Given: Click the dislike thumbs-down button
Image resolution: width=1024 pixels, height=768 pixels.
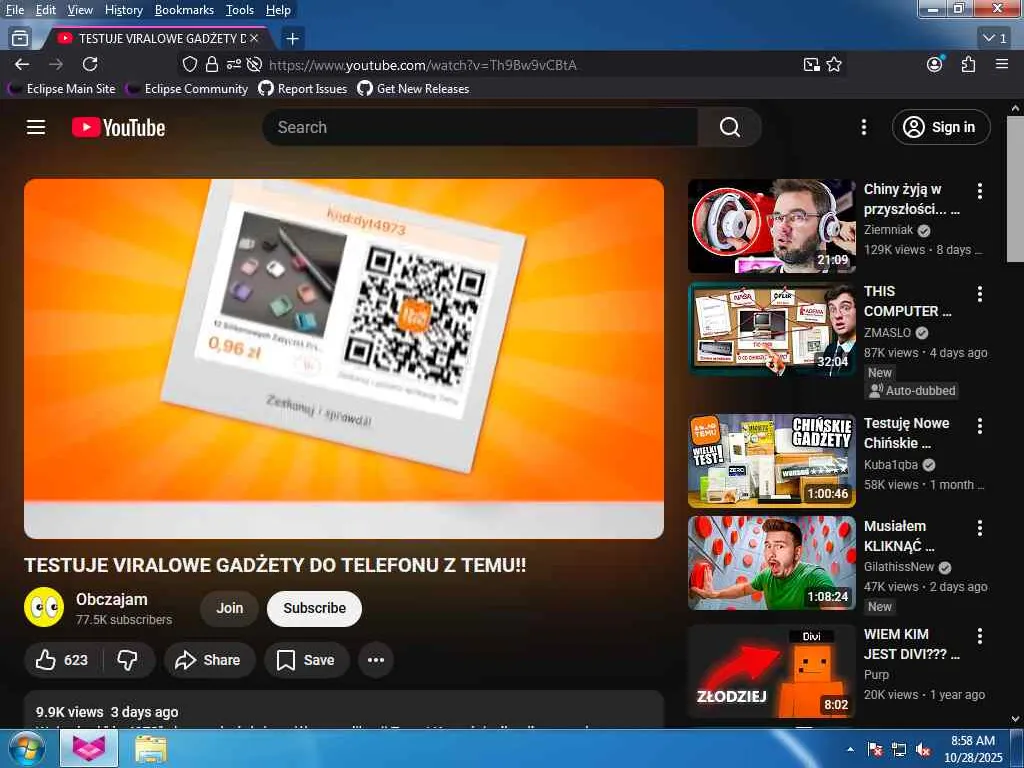Looking at the screenshot, I should coord(128,660).
